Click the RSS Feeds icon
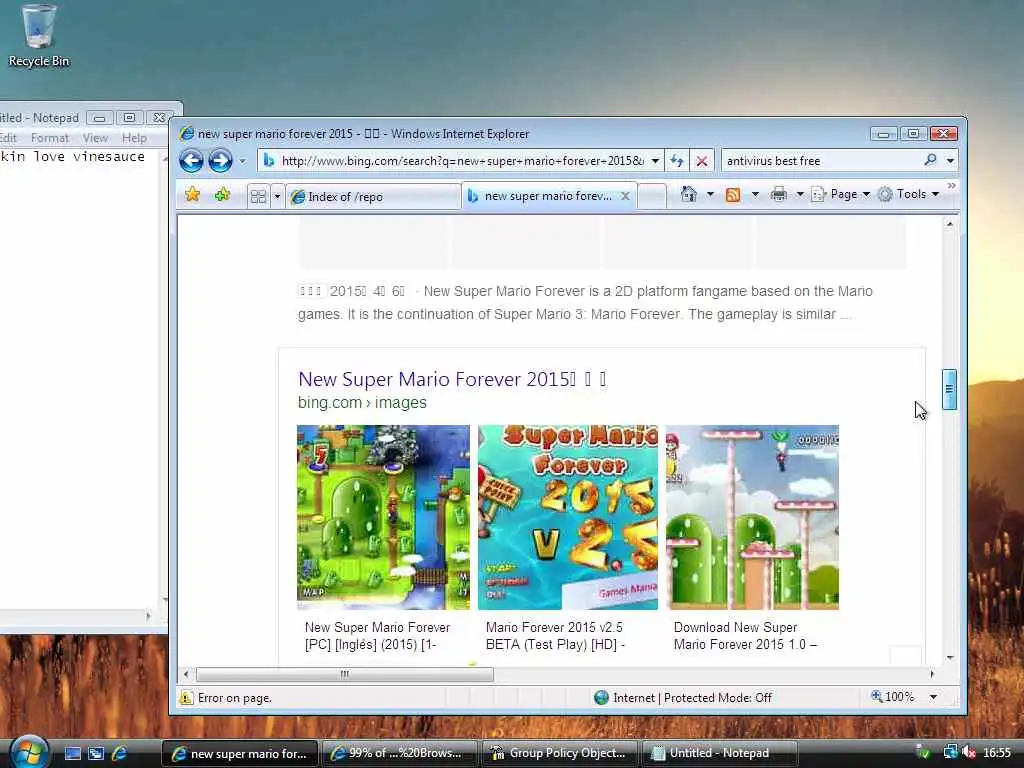The width and height of the screenshot is (1024, 768). (x=733, y=195)
